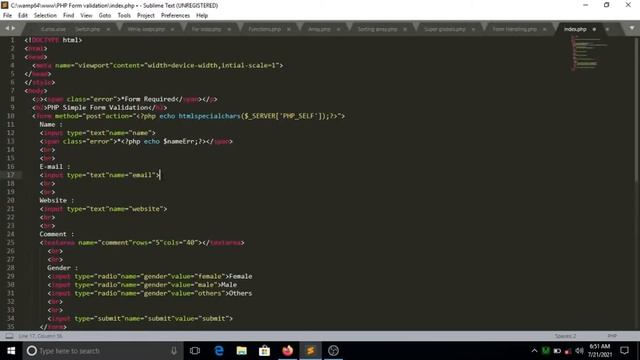Image resolution: width=640 pixels, height=360 pixels.
Task: Open the Edit menu
Action: point(23,16)
